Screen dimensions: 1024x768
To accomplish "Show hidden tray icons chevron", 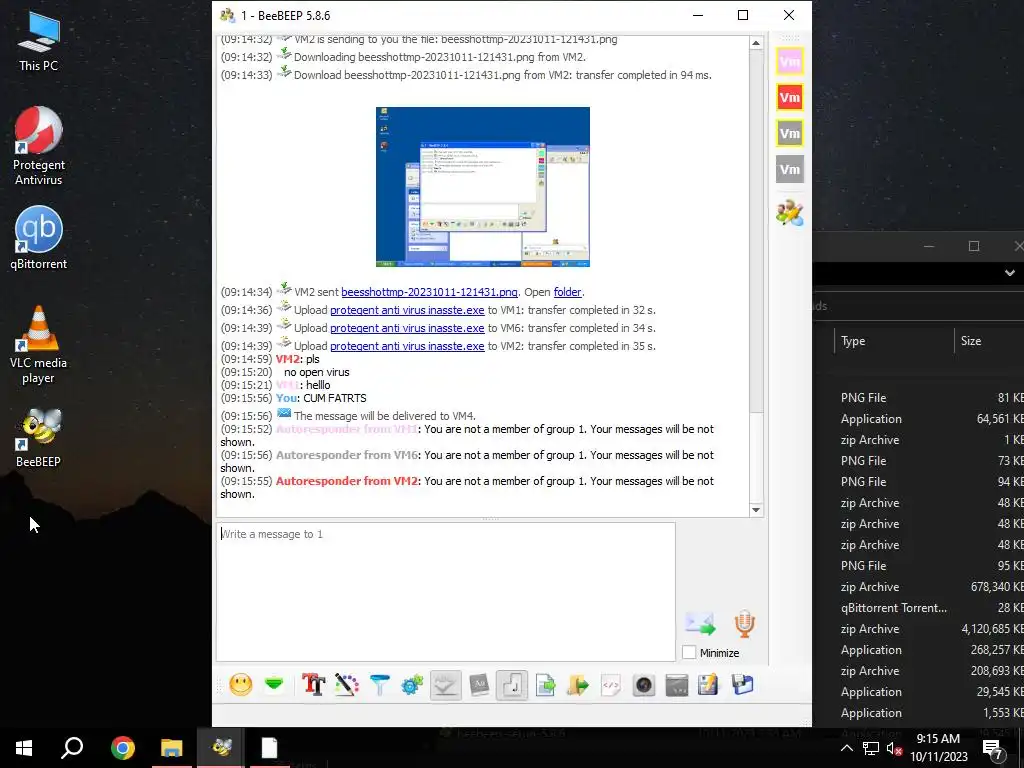I will coord(846,748).
